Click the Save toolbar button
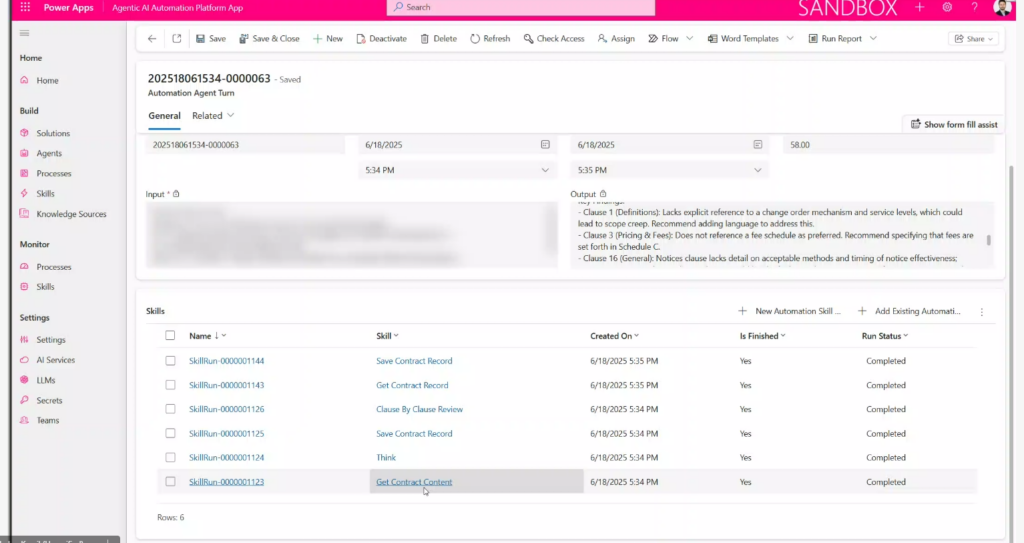The height and width of the screenshot is (543, 1024). pyautogui.click(x=211, y=39)
